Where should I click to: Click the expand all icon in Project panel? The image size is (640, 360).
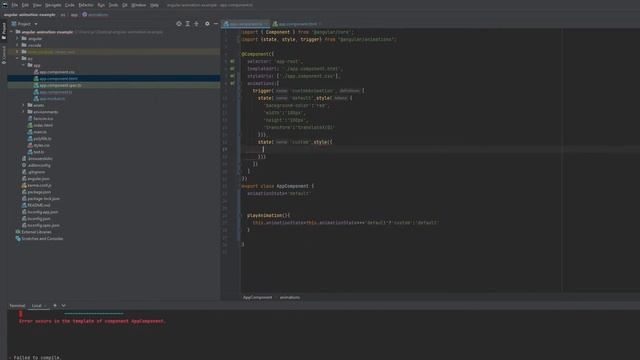[x=188, y=24]
